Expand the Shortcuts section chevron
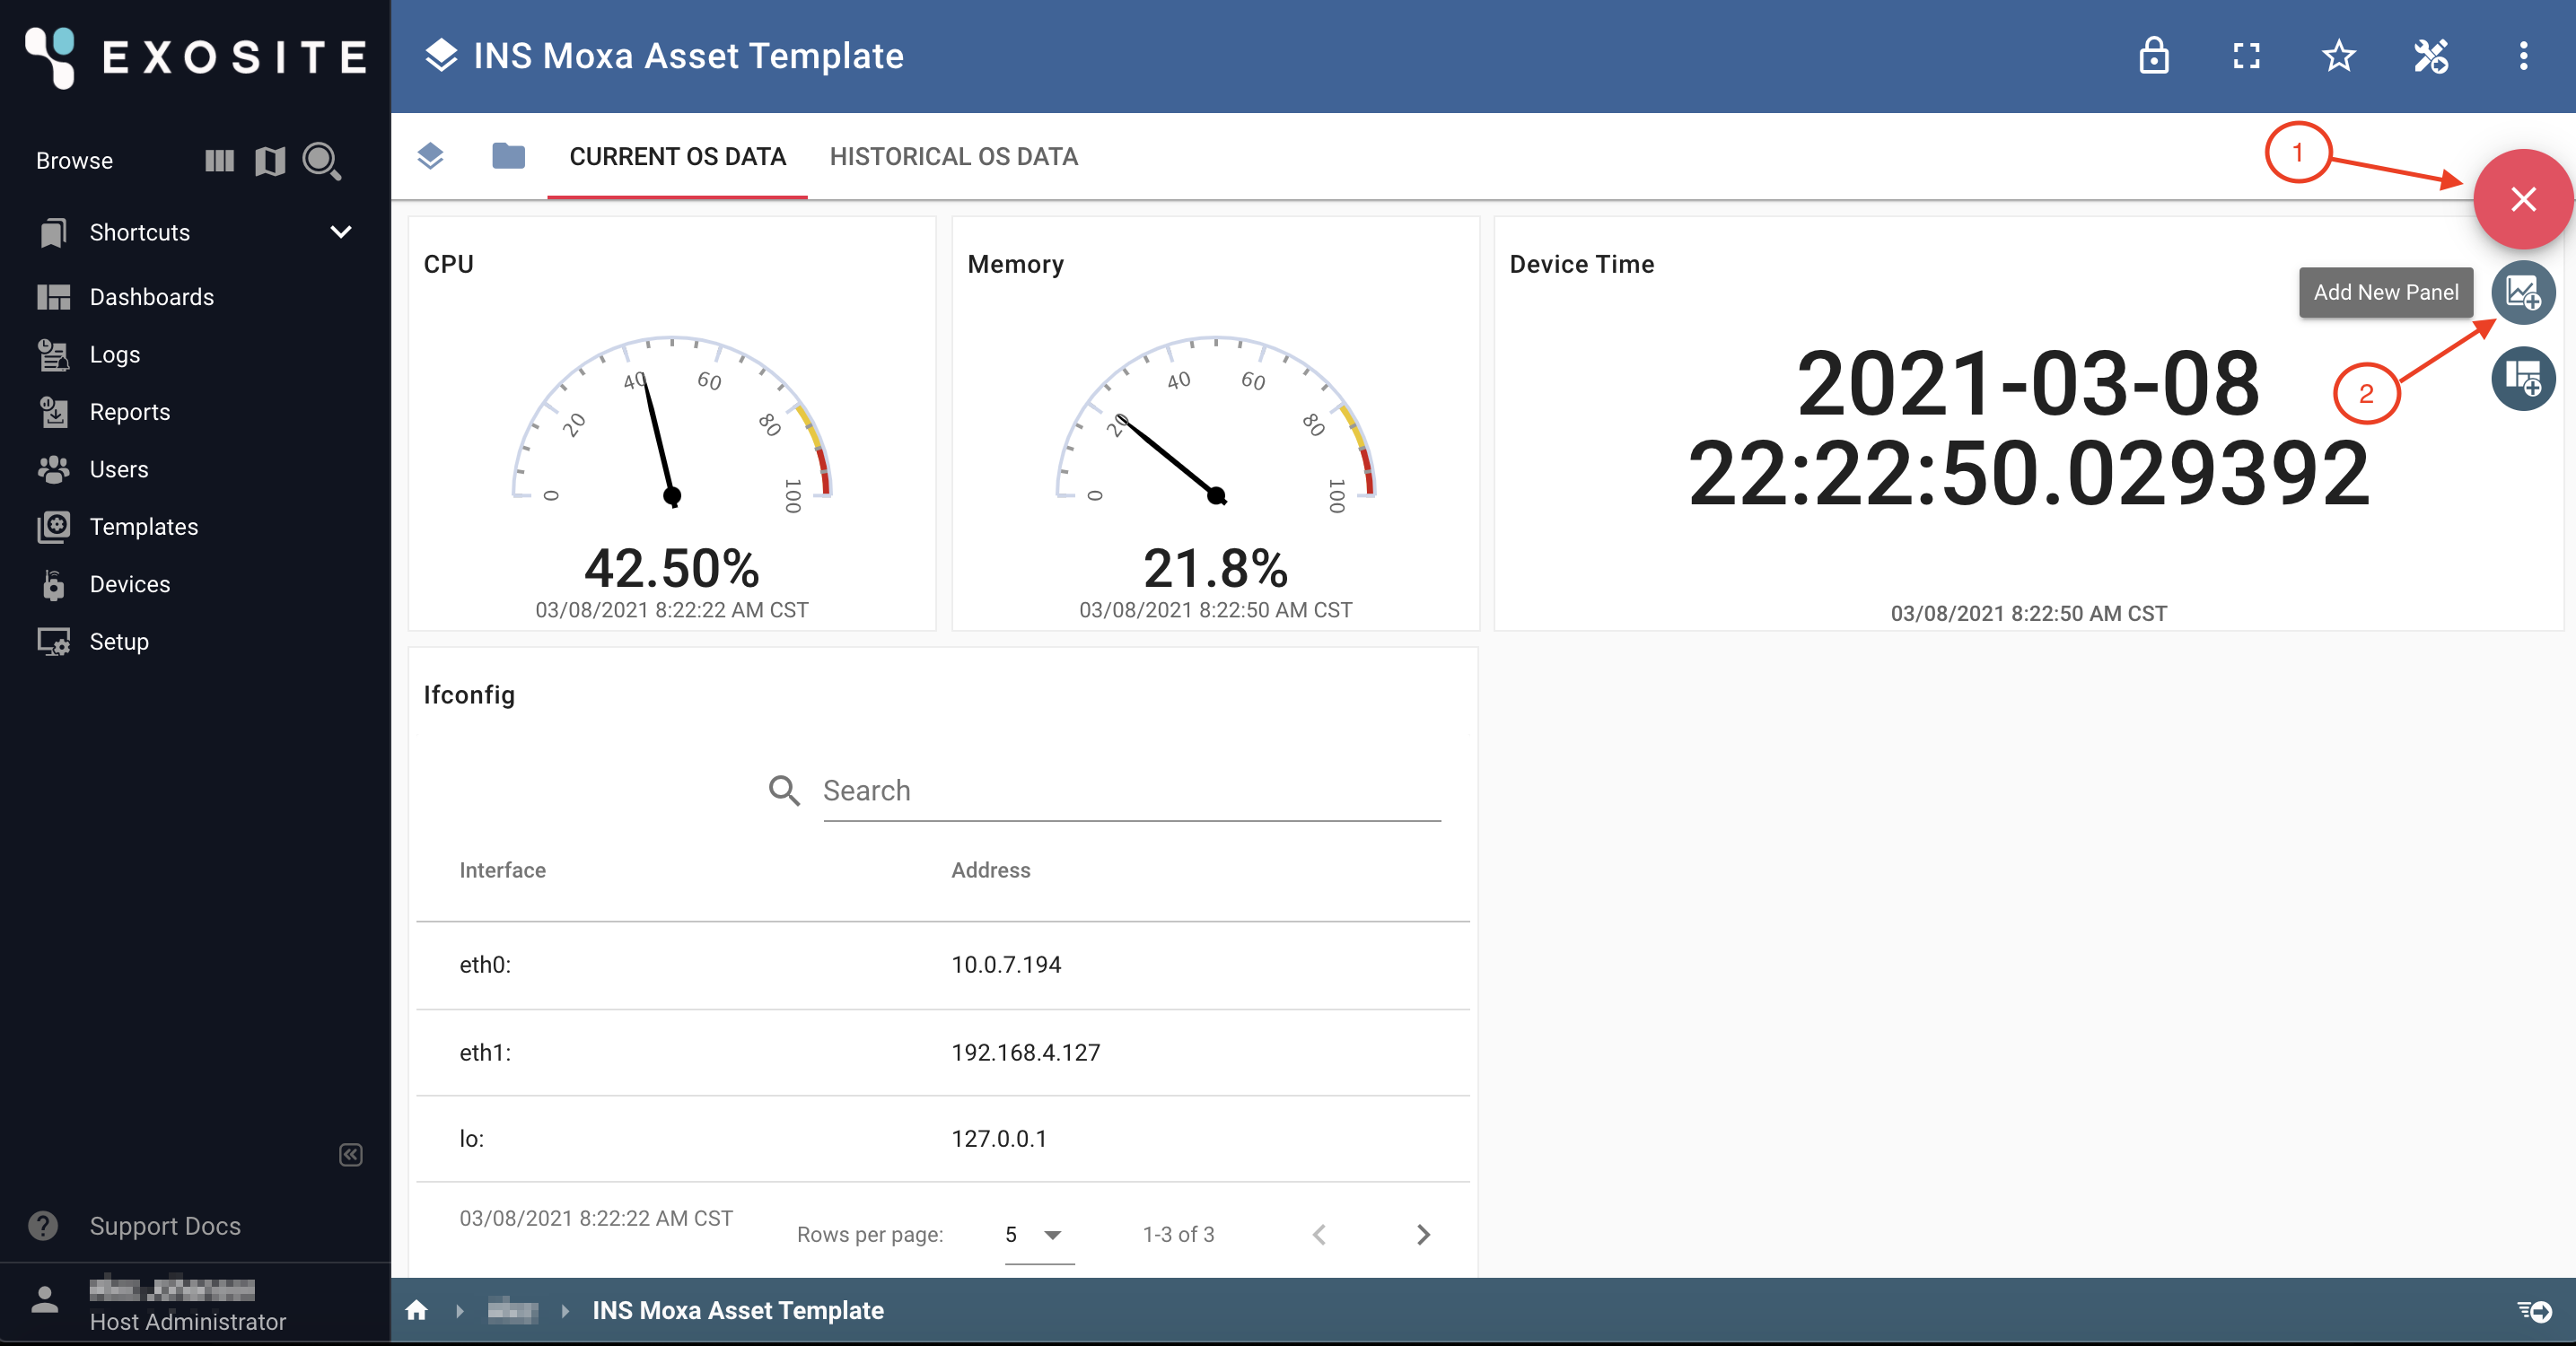Viewport: 2576px width, 1346px height. [x=341, y=232]
